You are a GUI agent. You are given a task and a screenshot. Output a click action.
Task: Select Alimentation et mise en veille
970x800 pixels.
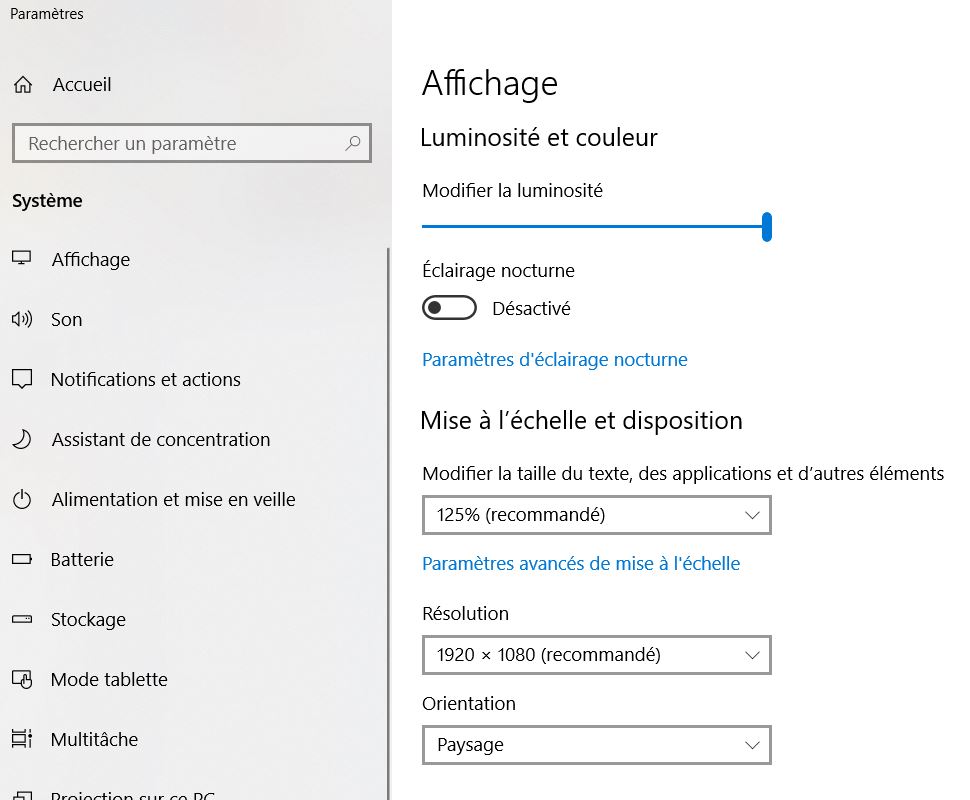pyautogui.click(x=173, y=499)
